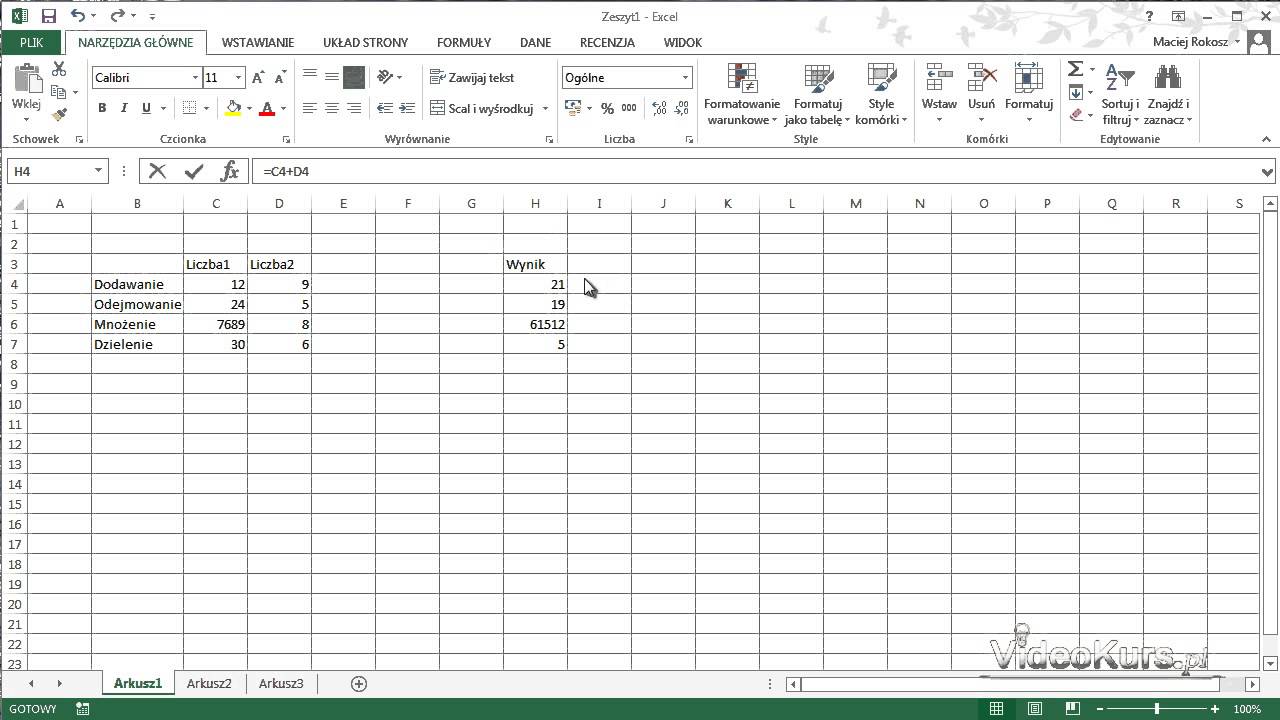Open Formatuj jako tabelę
The height and width of the screenshot is (720, 1280).
tap(817, 96)
